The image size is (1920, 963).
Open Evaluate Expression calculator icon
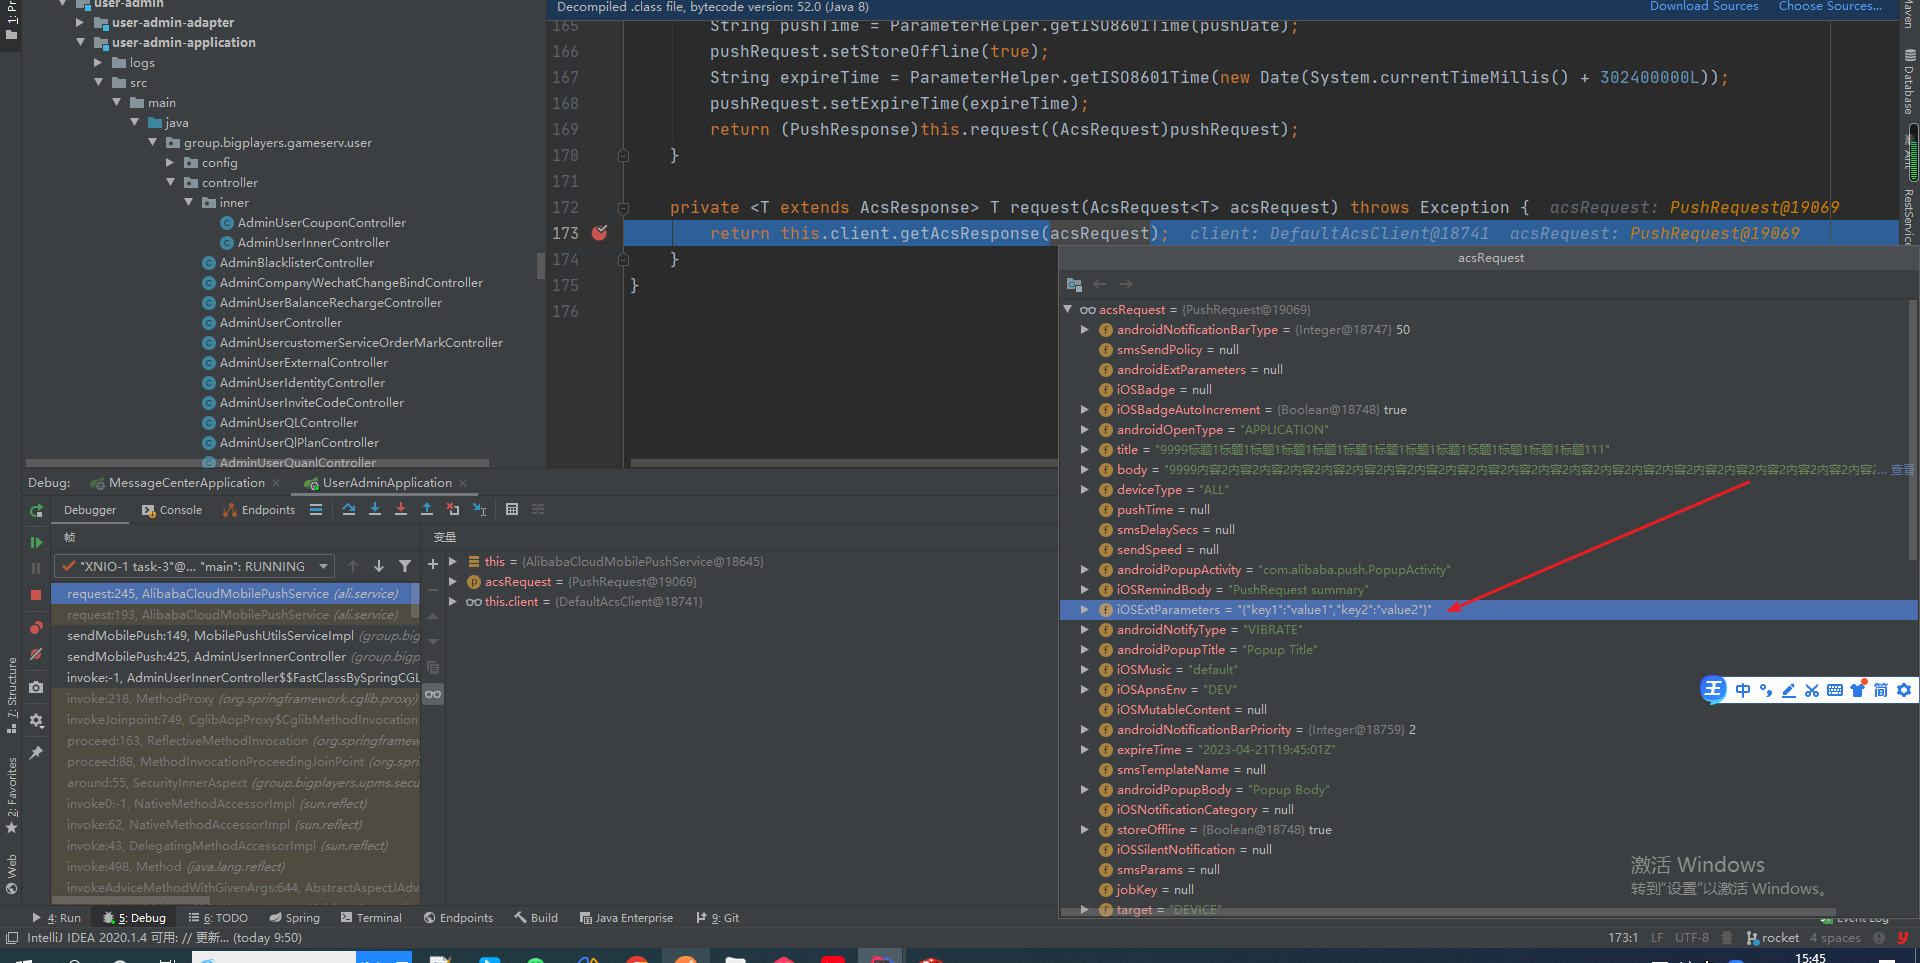512,510
